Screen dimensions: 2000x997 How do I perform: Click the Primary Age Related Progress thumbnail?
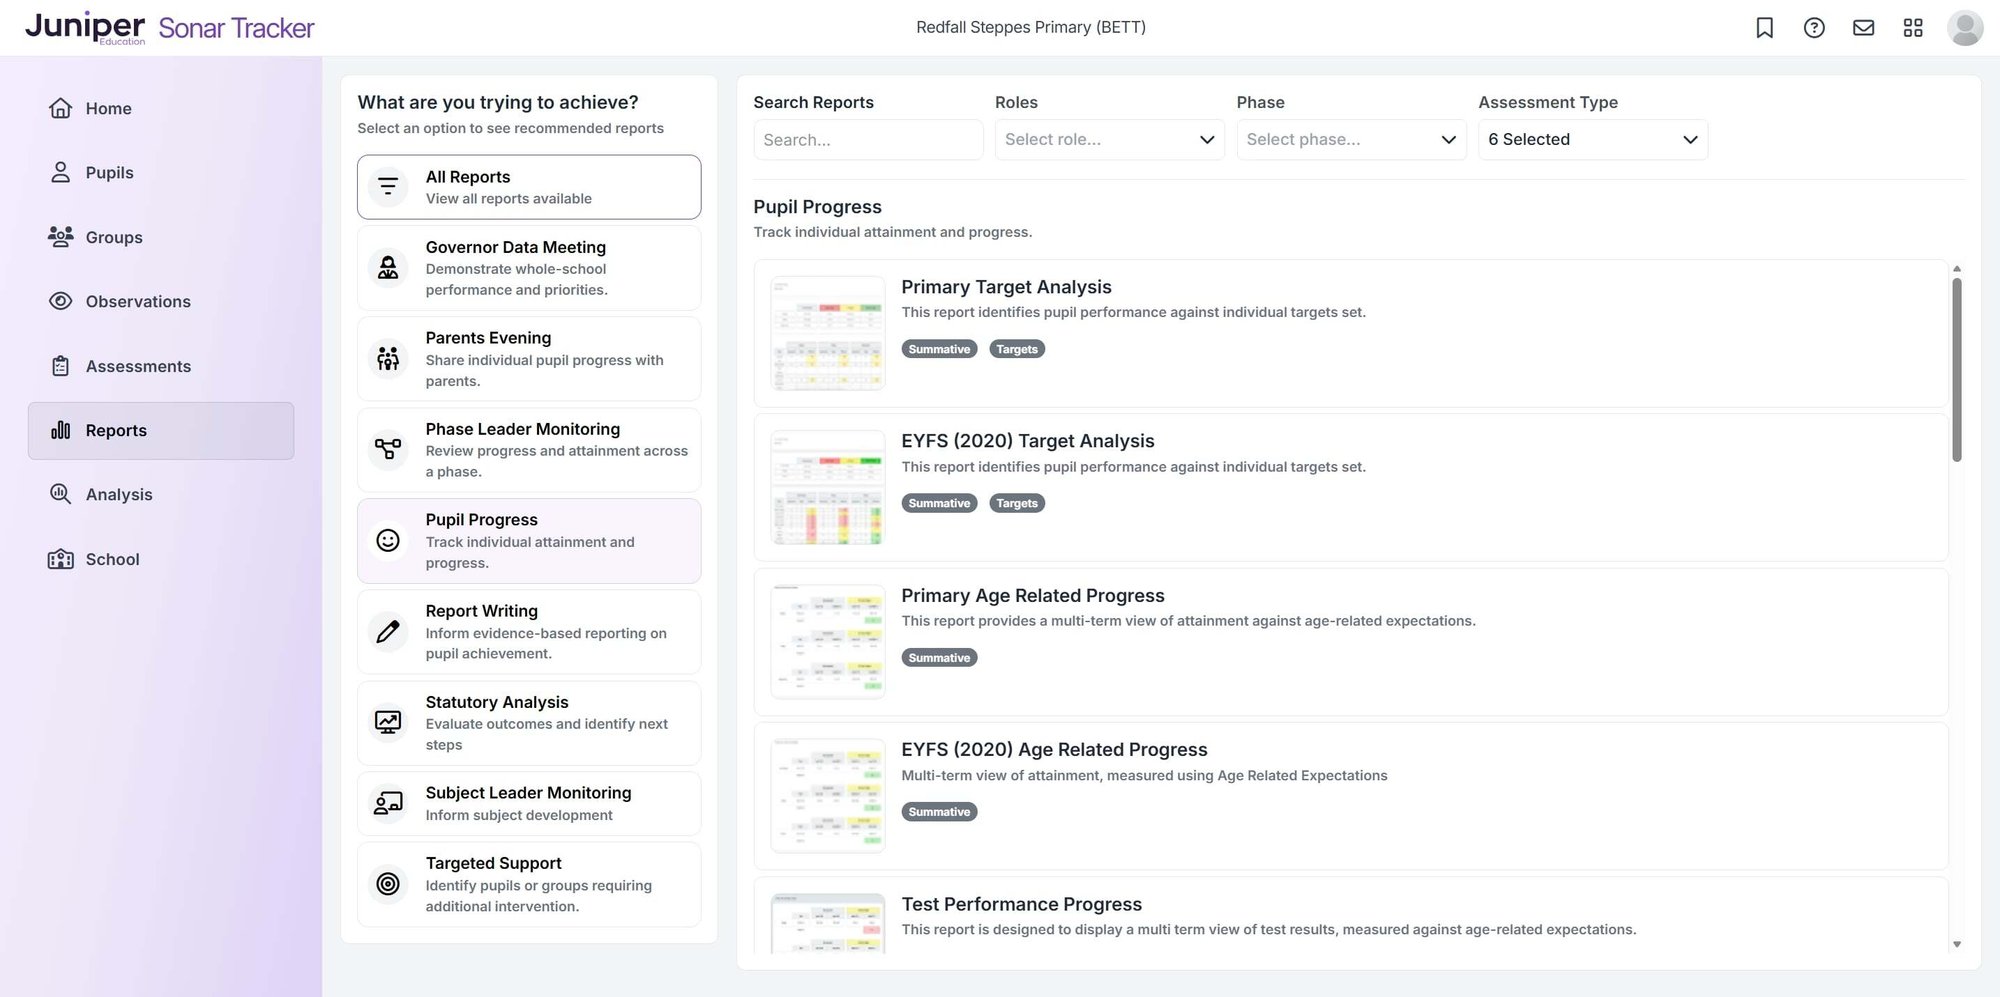click(x=827, y=641)
